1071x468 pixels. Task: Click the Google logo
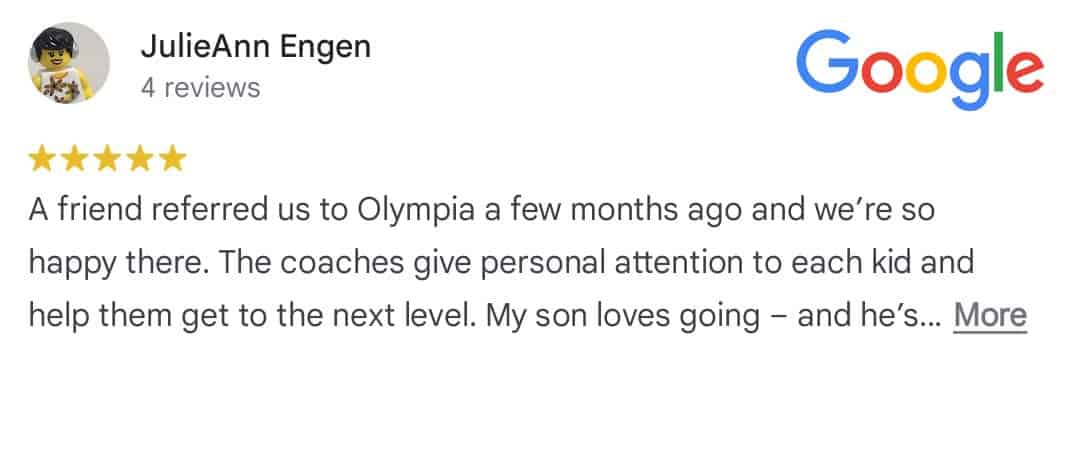[919, 68]
